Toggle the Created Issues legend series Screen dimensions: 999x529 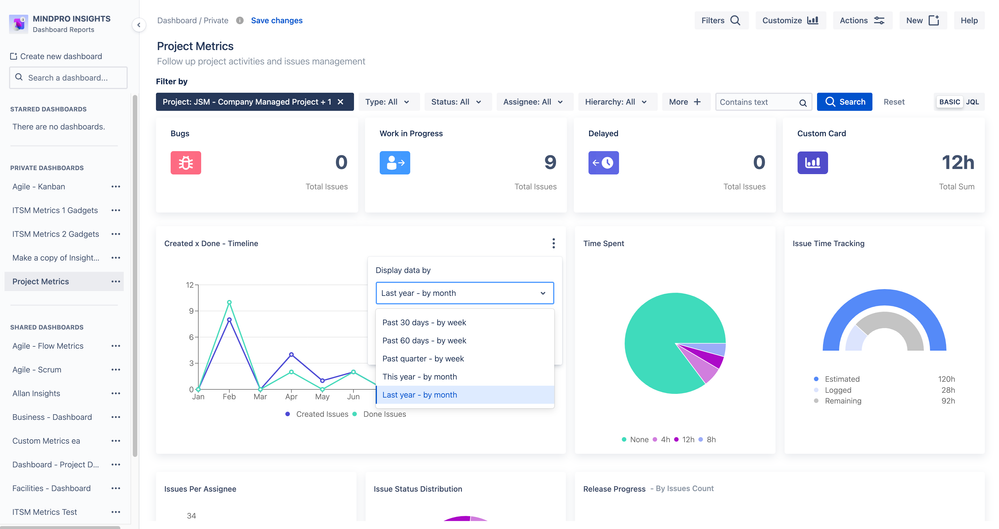(x=317, y=414)
